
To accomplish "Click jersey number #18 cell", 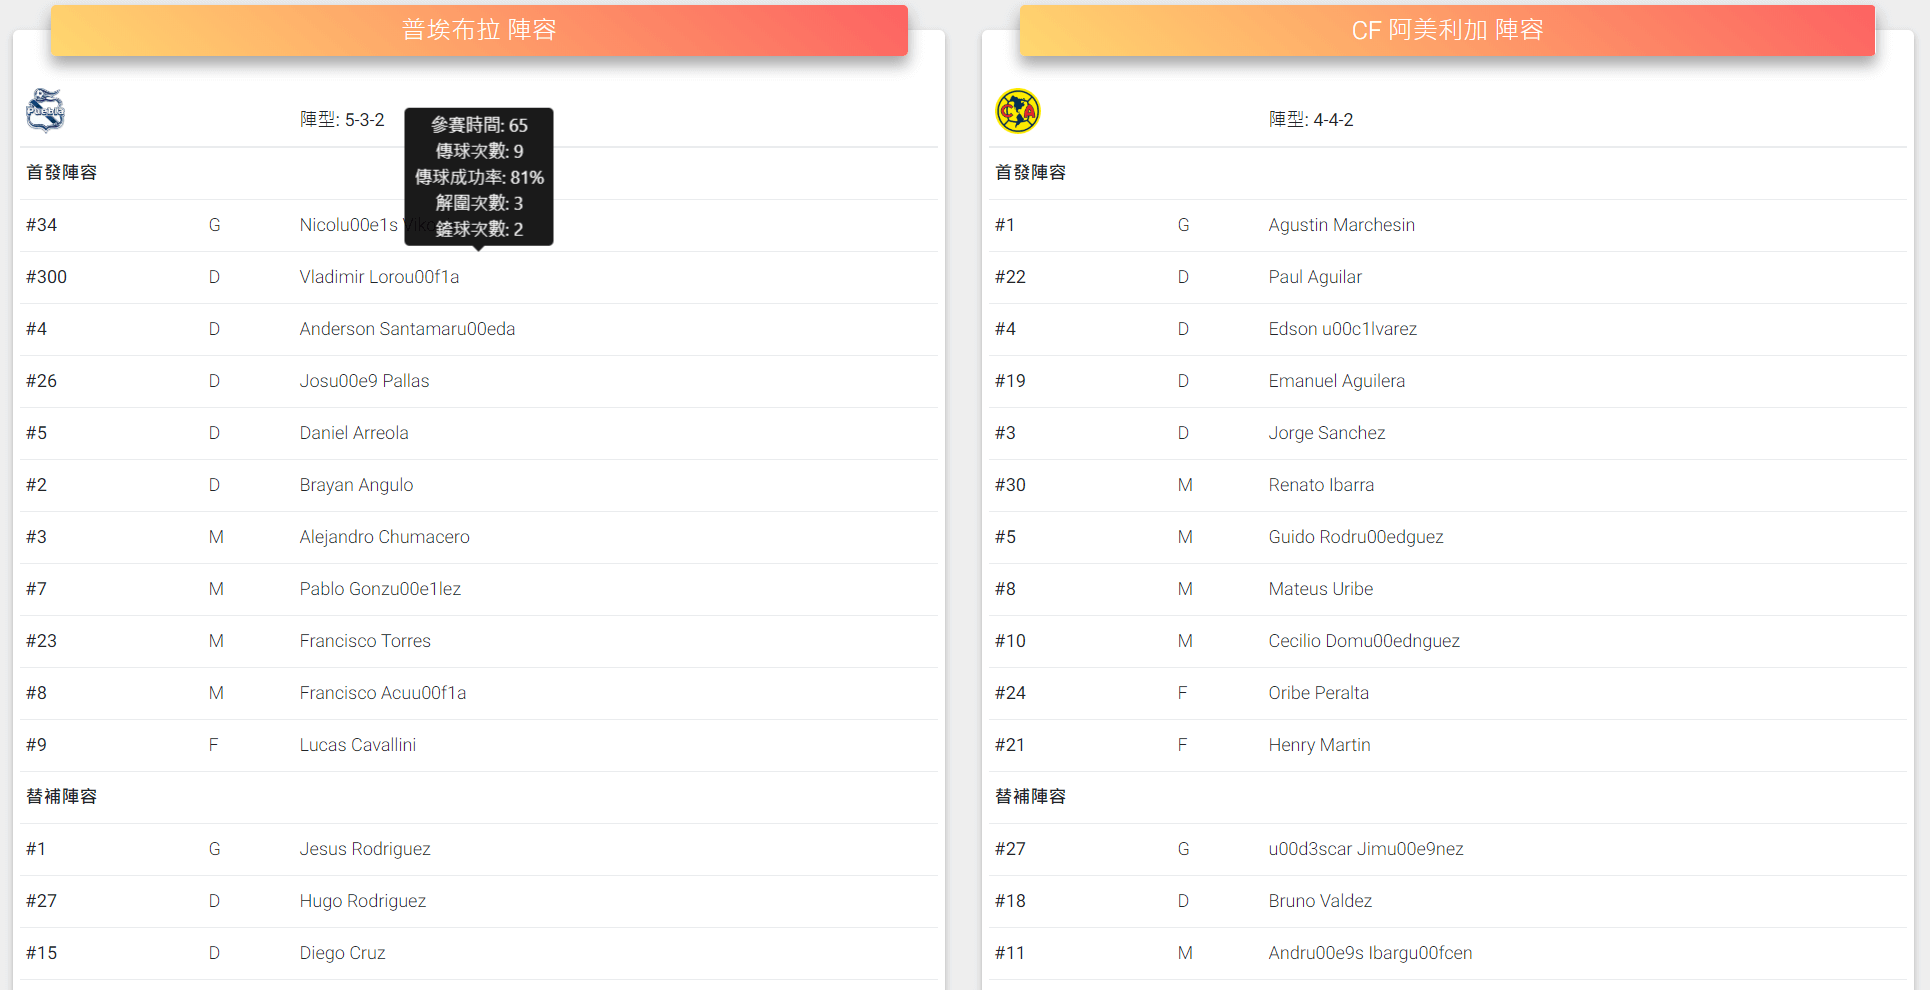I will coord(1010,901).
